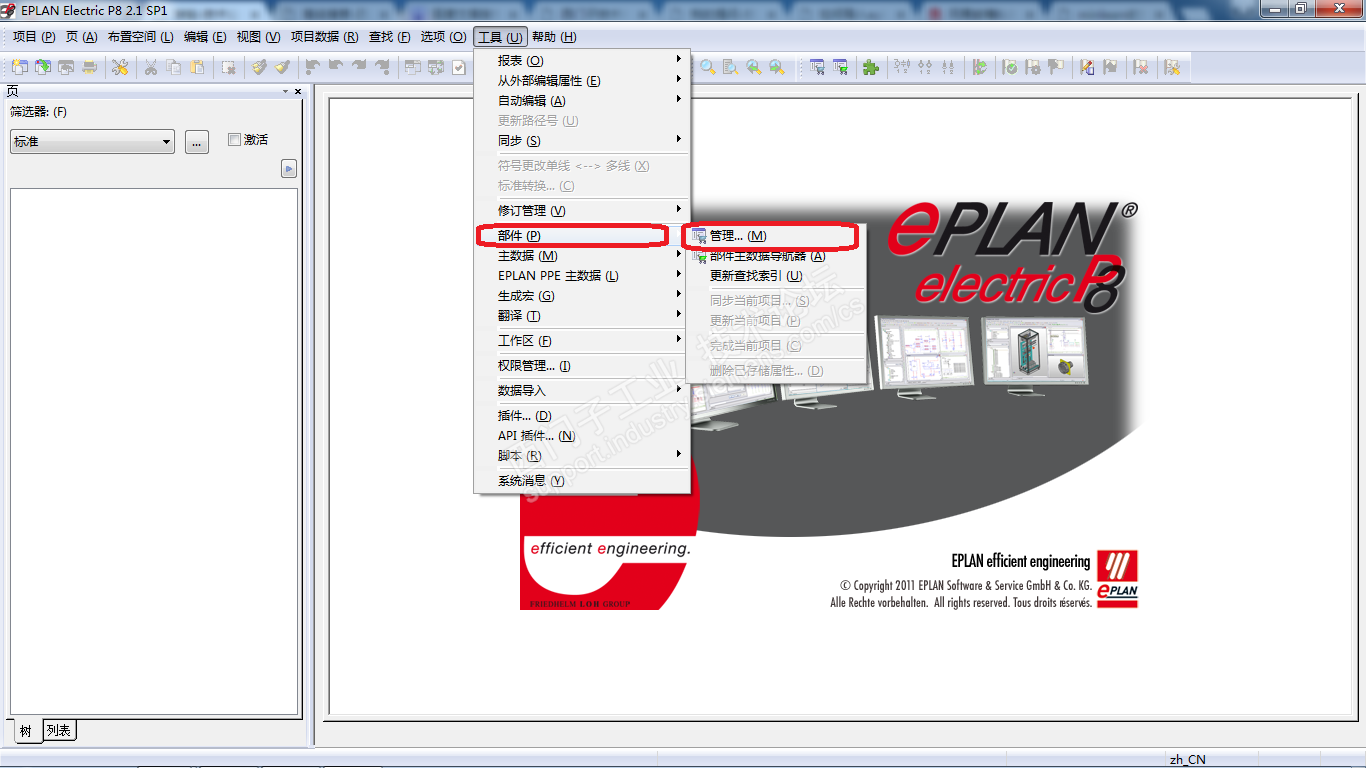The height and width of the screenshot is (768, 1366).
Task: Expand the 自动编辑 (A) submenu
Action: (582, 101)
